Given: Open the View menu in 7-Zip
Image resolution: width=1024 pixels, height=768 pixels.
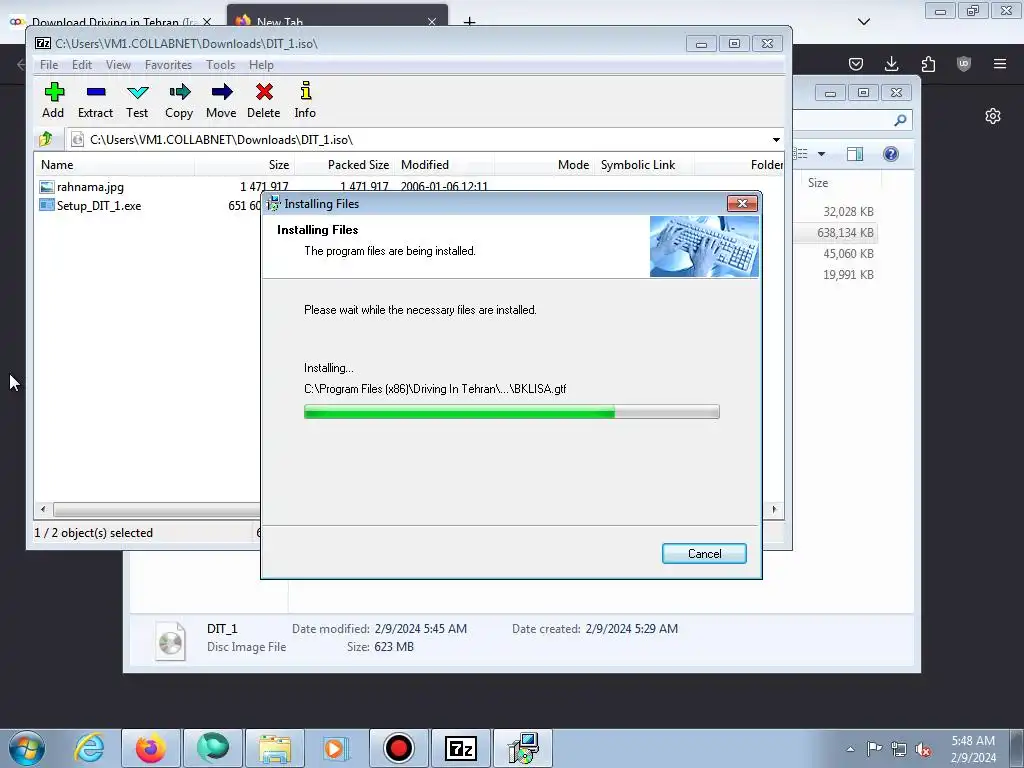Looking at the screenshot, I should point(118,65).
